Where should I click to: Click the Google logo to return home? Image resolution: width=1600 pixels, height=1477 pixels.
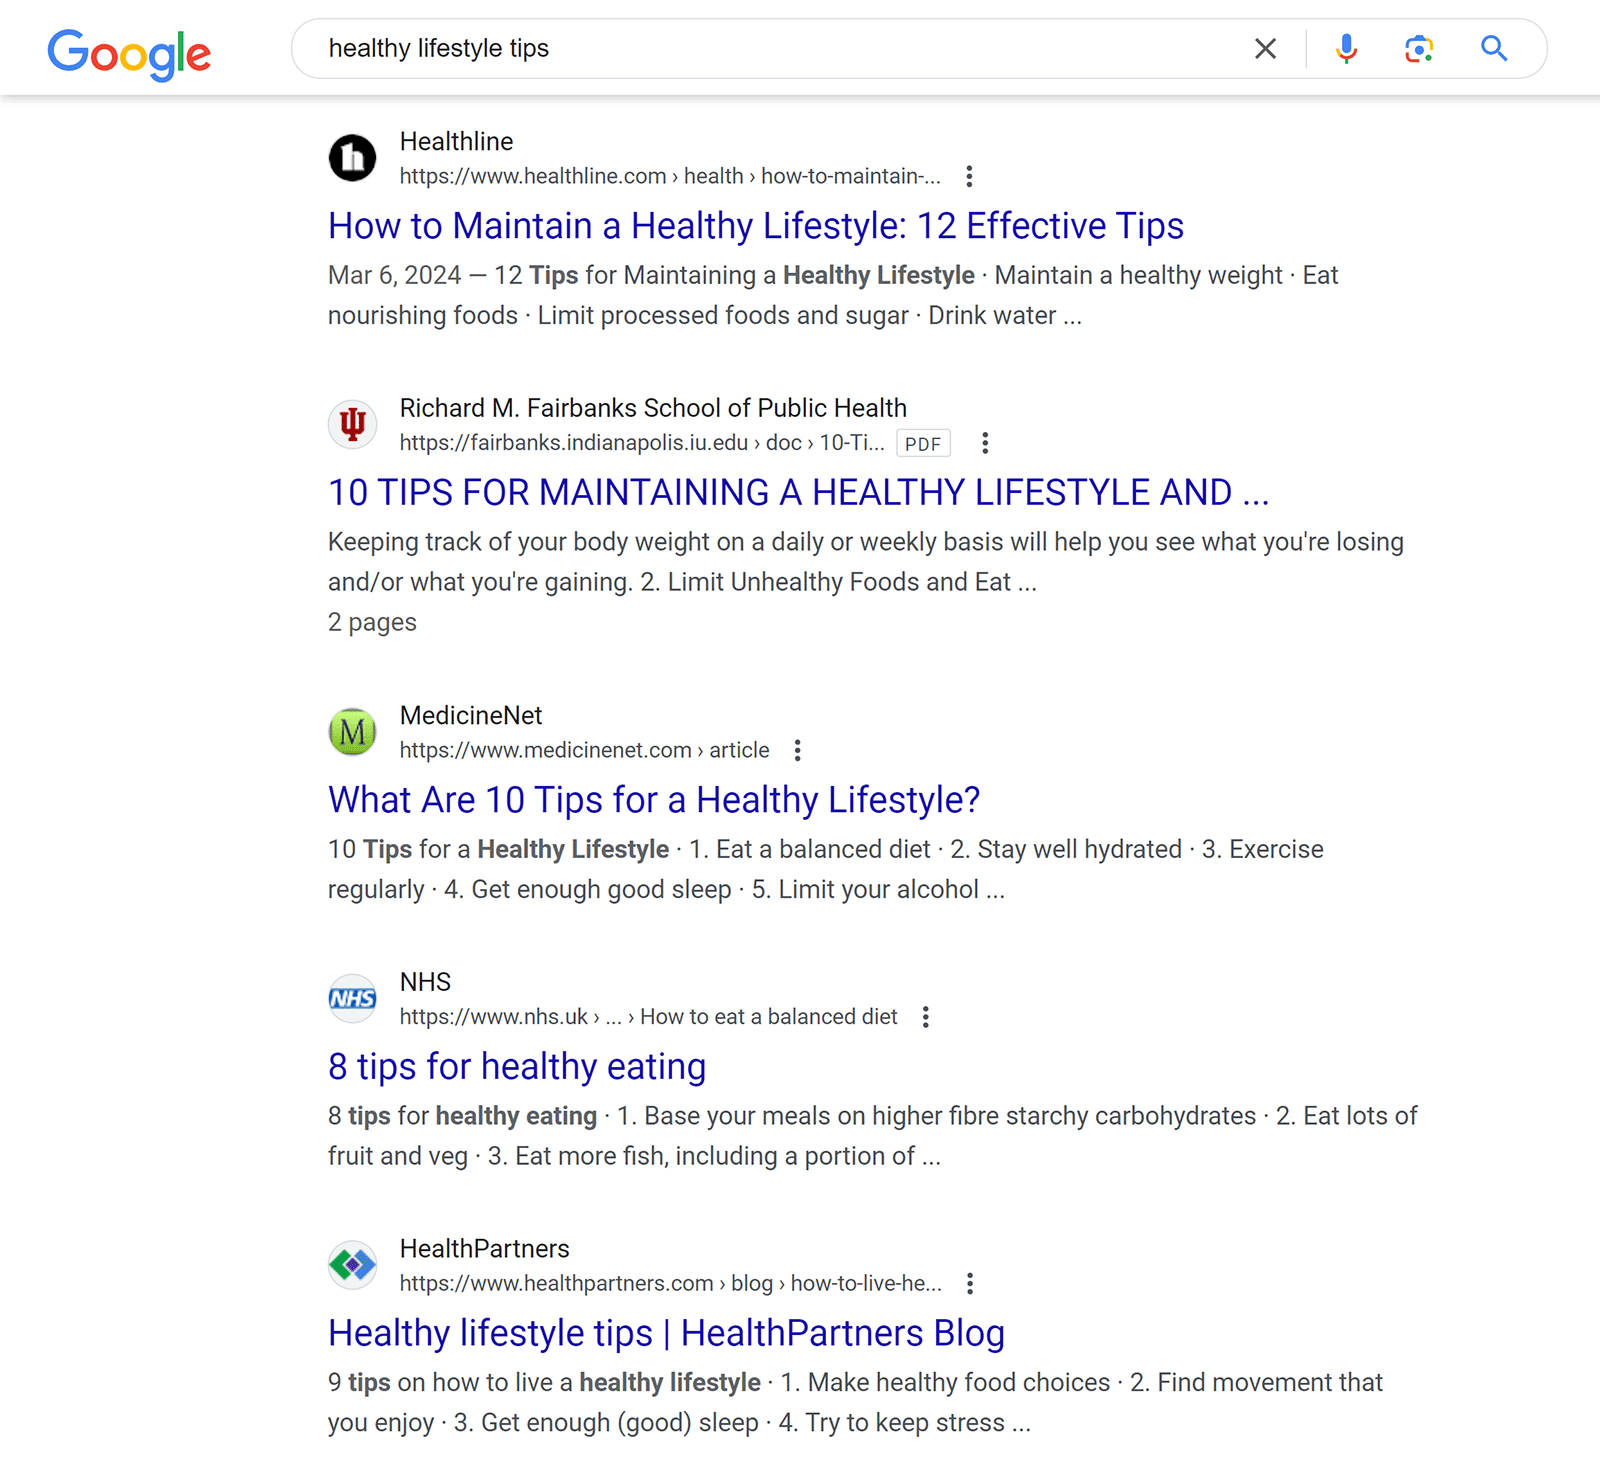pyautogui.click(x=129, y=54)
